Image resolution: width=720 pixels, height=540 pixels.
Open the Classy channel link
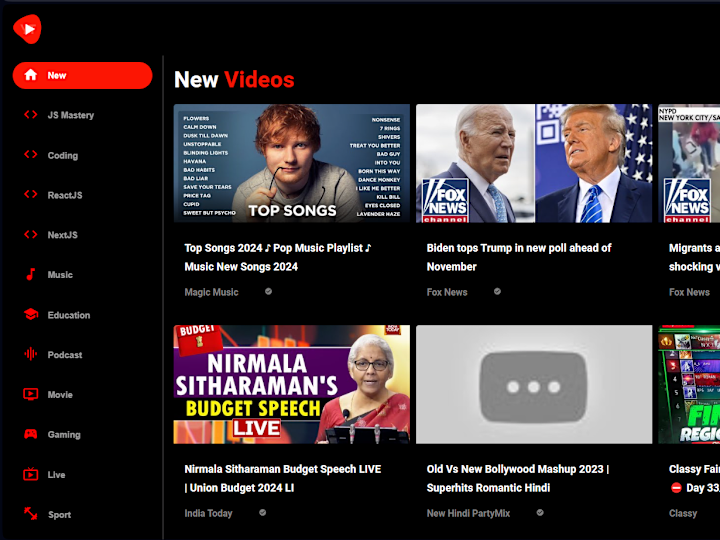pyautogui.click(x=683, y=513)
